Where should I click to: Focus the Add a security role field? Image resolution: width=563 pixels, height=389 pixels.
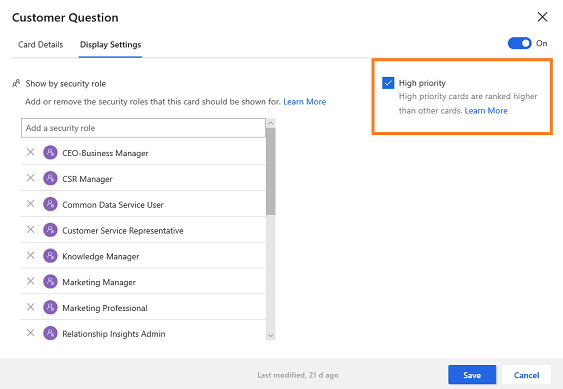click(x=143, y=128)
